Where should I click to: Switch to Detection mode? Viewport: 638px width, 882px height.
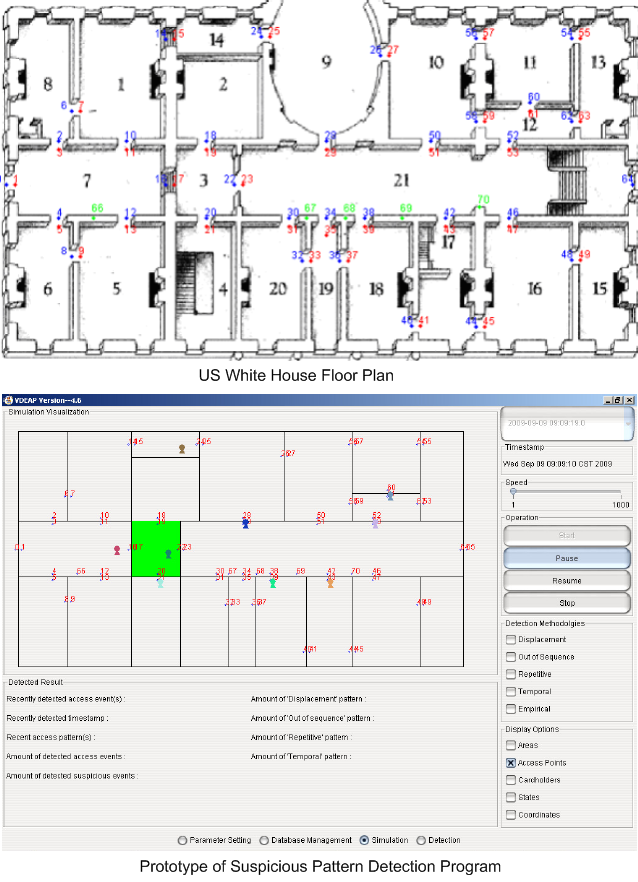[421, 840]
